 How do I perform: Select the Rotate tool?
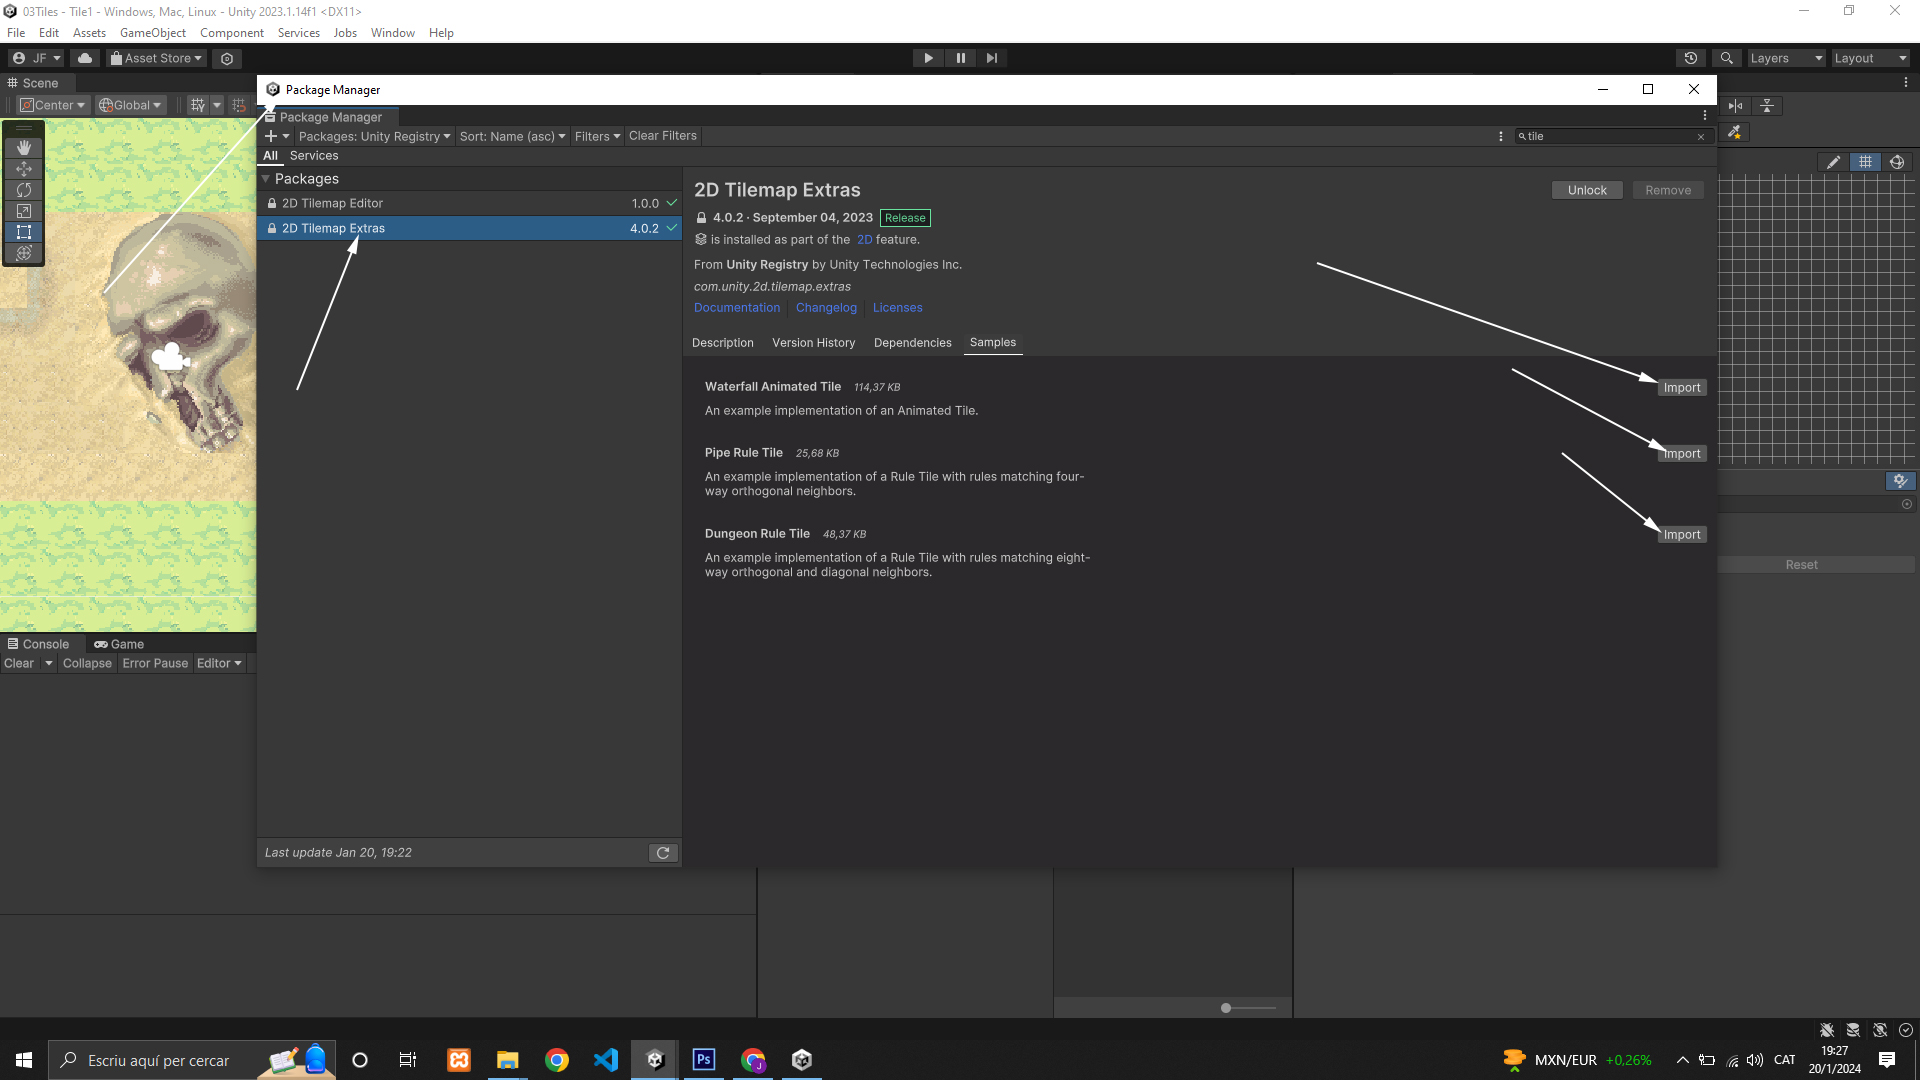pyautogui.click(x=24, y=190)
